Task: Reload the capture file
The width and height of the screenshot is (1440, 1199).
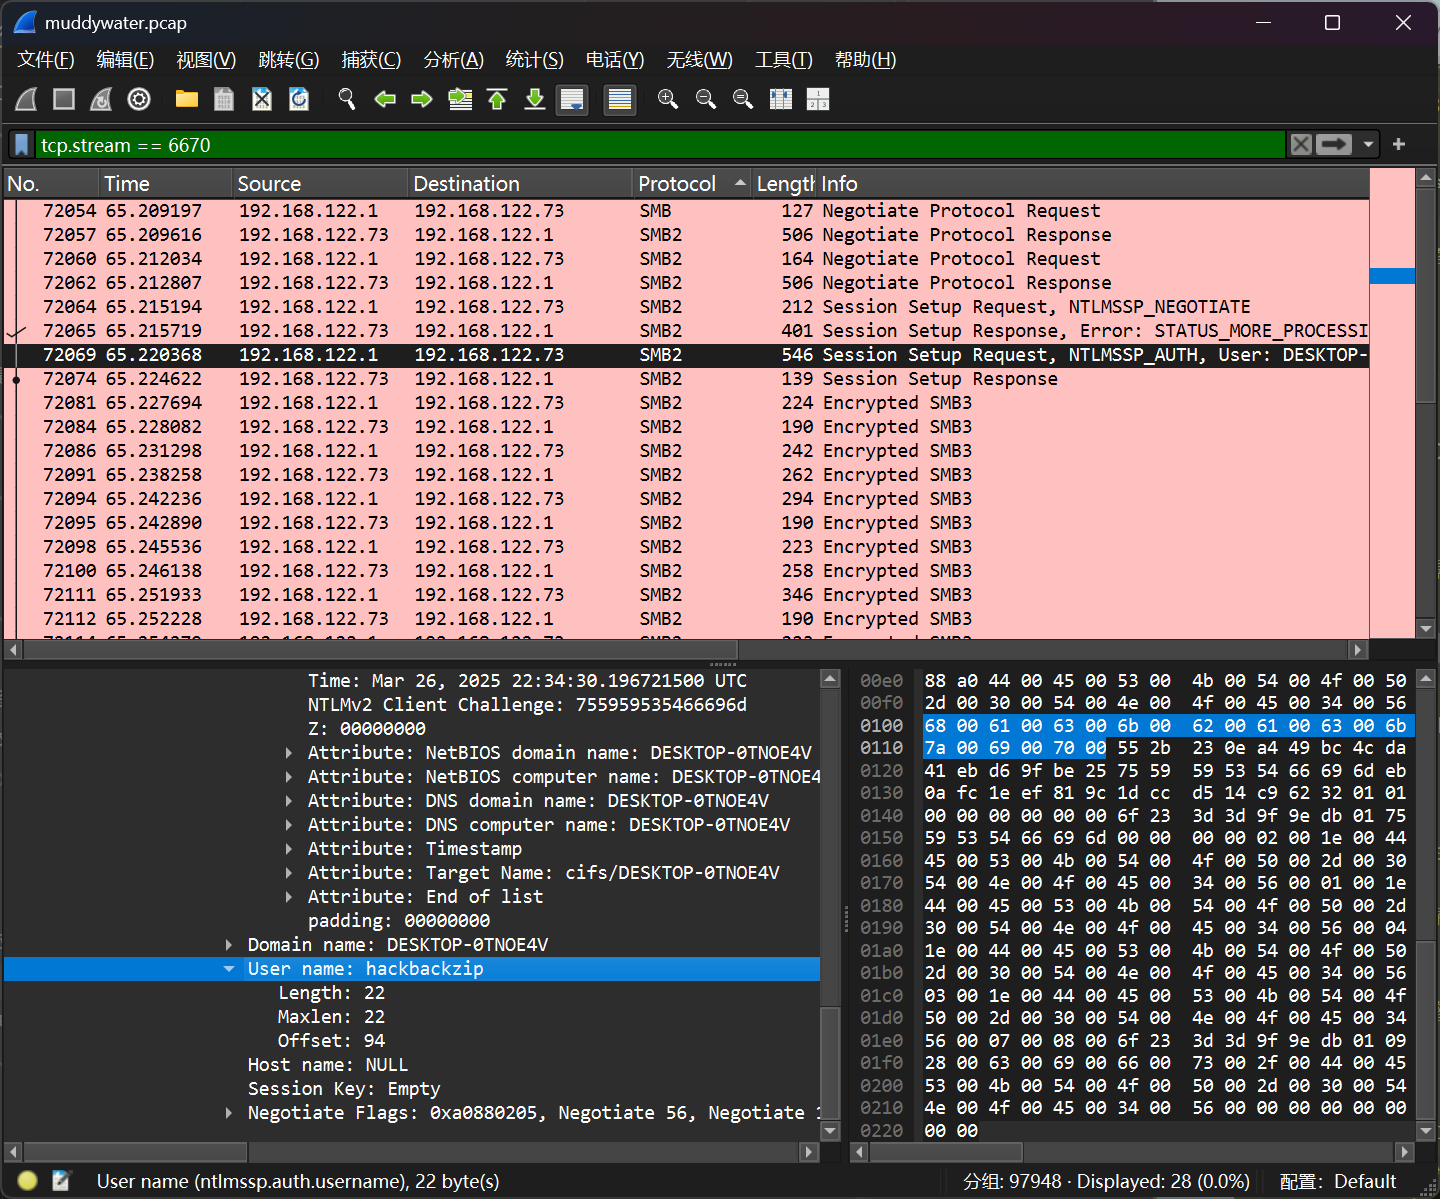Action: (299, 99)
